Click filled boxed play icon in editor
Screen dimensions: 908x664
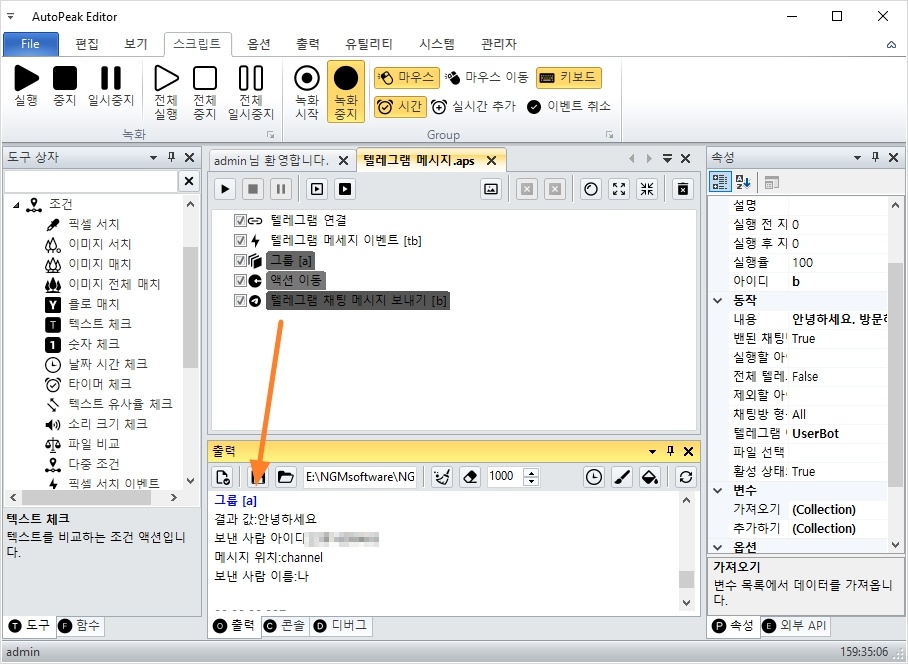[x=345, y=189]
